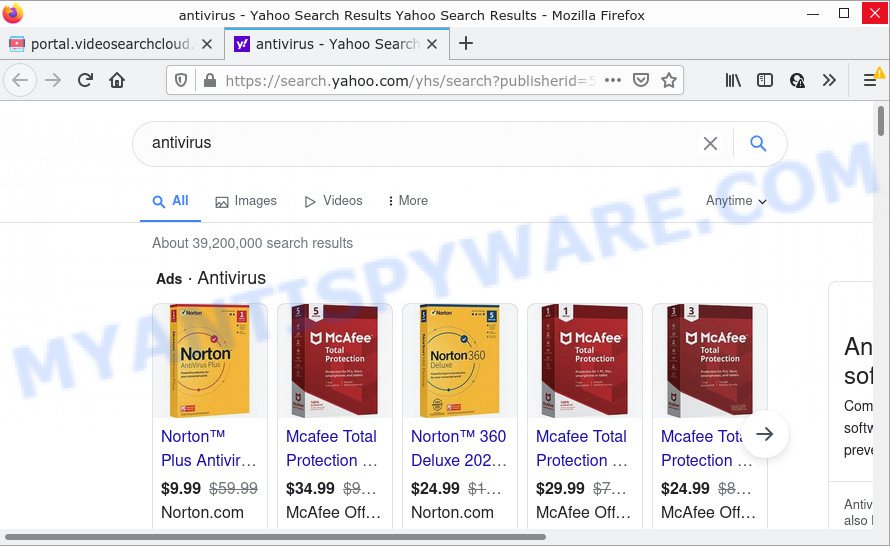Close the portal.videosearchcloud tab
This screenshot has width=890, height=546.
(207, 44)
